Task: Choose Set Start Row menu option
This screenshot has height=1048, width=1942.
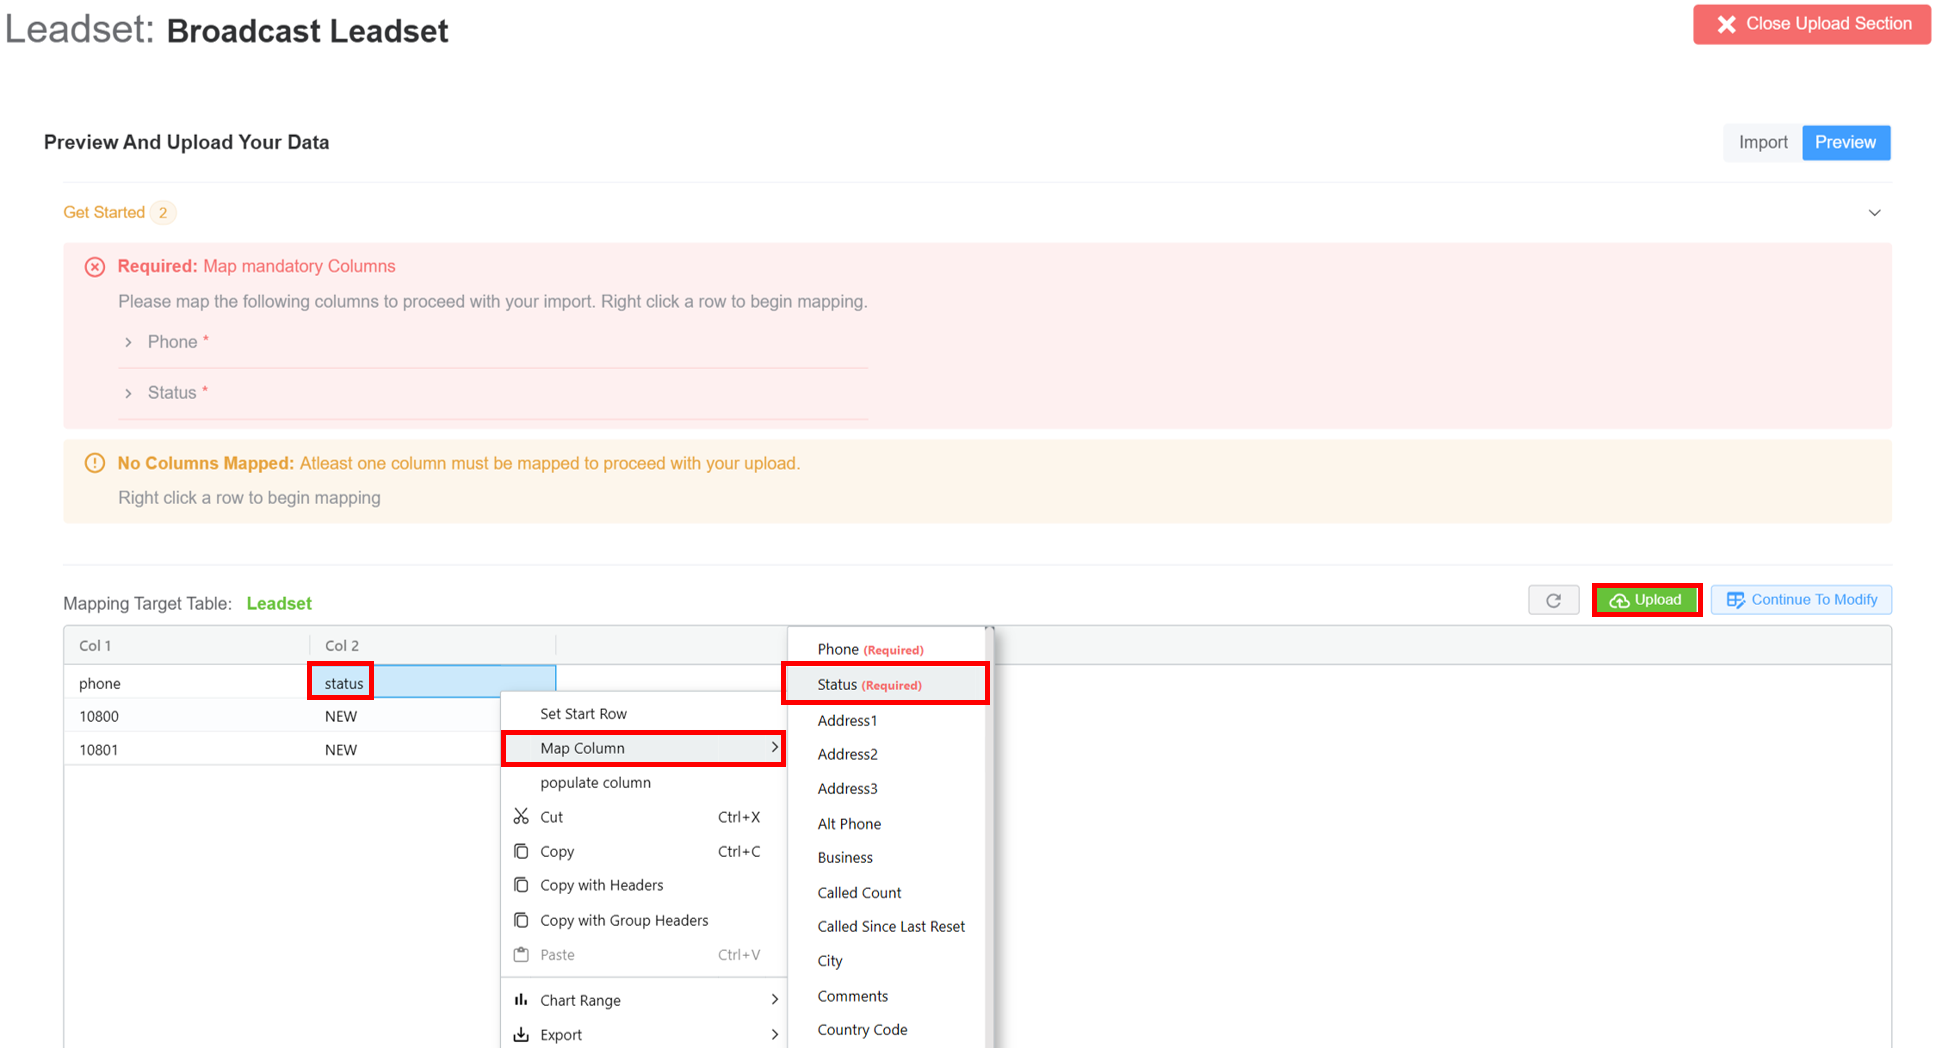Action: (583, 714)
